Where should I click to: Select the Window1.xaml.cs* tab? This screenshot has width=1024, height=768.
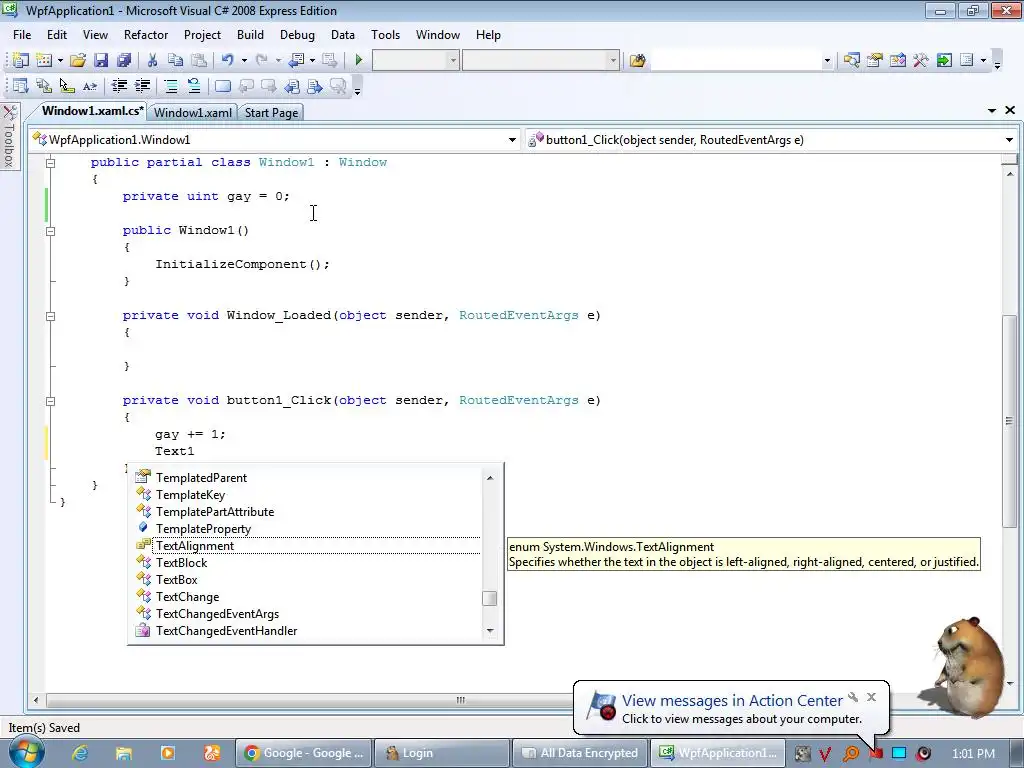[x=92, y=111]
